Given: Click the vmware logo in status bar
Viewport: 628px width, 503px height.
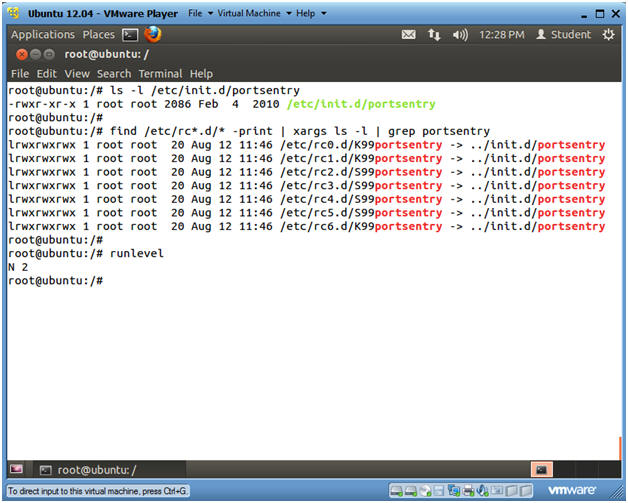Looking at the screenshot, I should click(x=572, y=490).
